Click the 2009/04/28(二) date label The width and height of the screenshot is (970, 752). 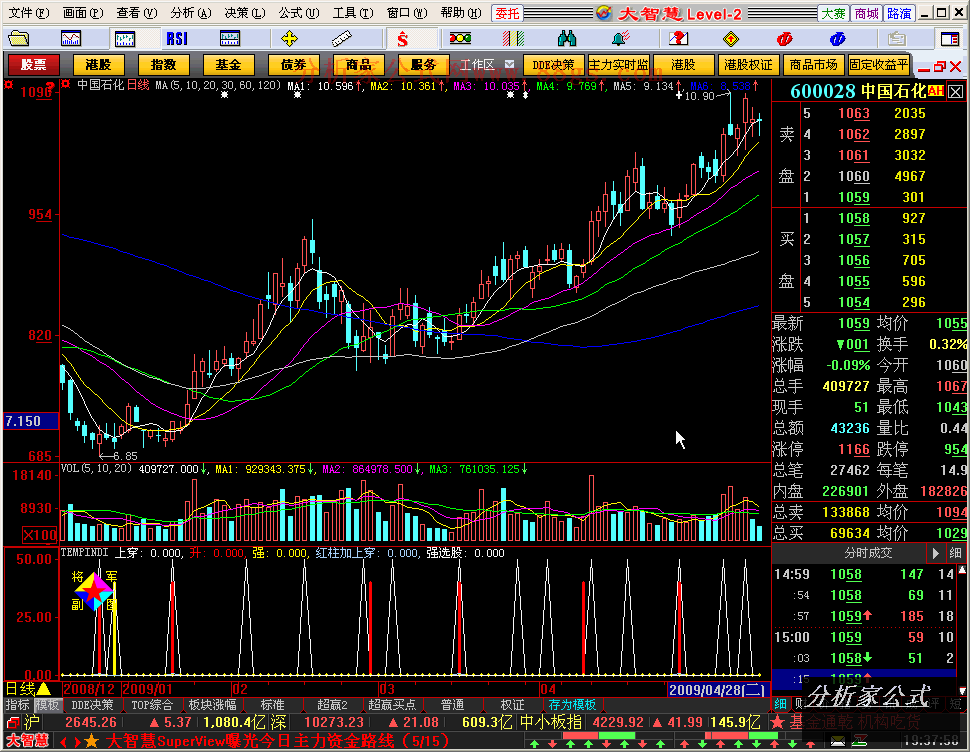(x=717, y=689)
